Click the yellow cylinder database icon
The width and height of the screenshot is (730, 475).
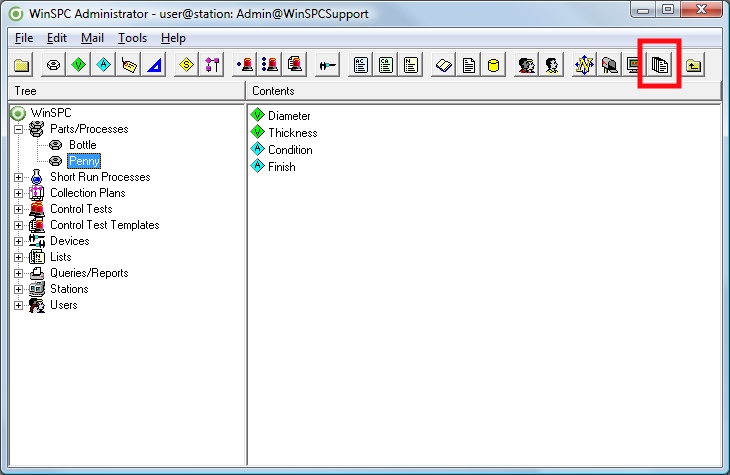[493, 65]
